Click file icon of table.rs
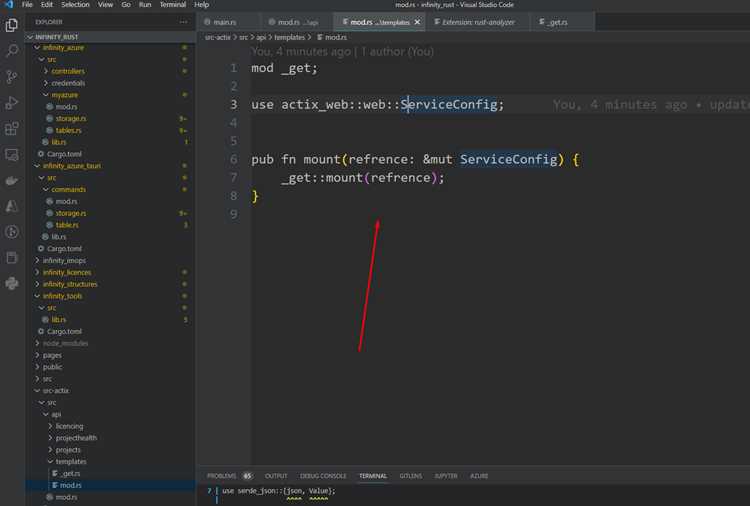Screen dimensions: 750x506 point(49,225)
